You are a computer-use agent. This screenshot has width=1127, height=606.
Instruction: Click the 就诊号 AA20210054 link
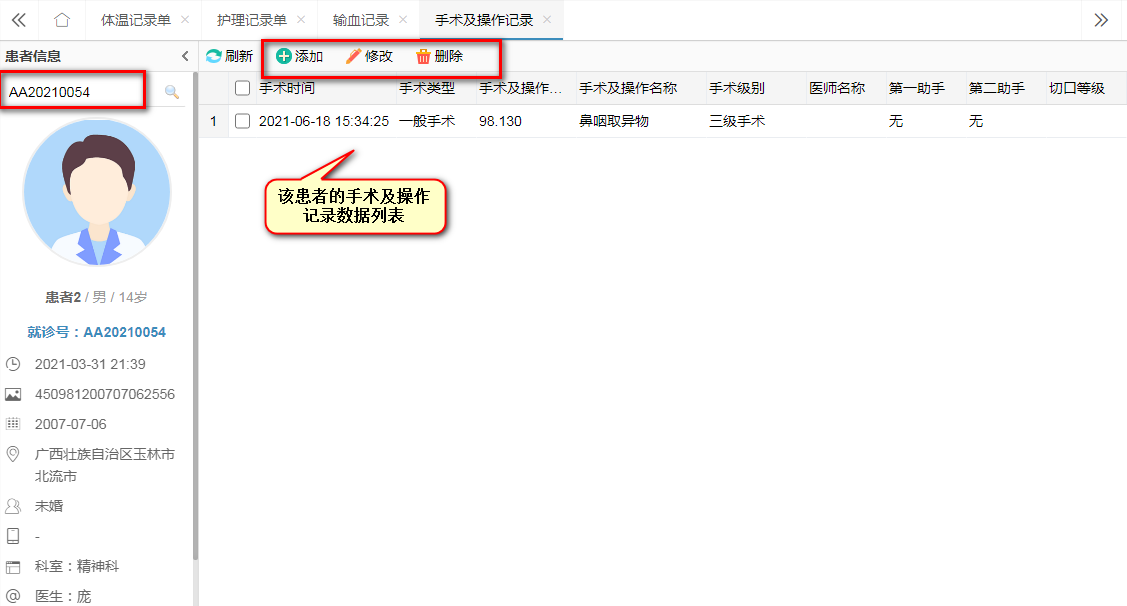coord(97,332)
